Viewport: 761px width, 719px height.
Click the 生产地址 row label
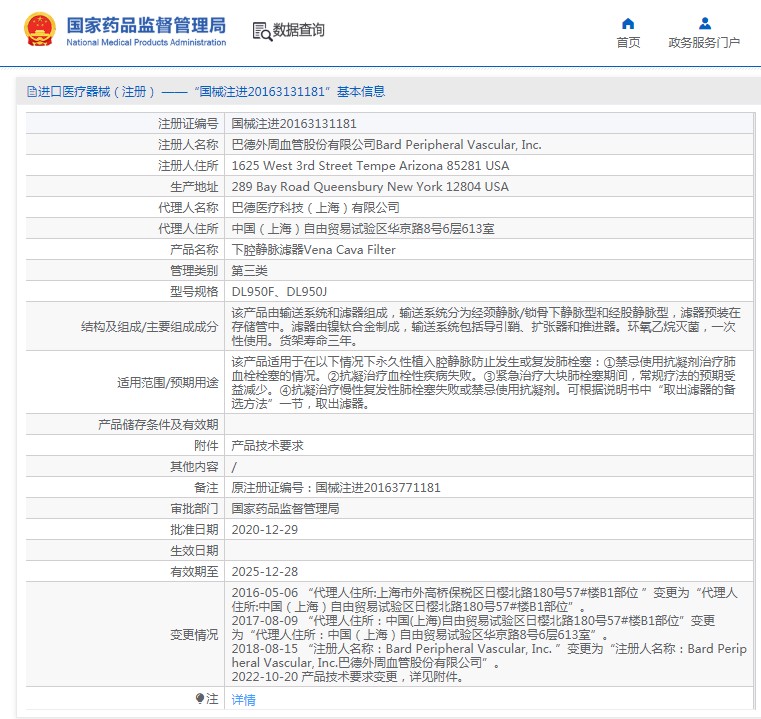(x=194, y=186)
